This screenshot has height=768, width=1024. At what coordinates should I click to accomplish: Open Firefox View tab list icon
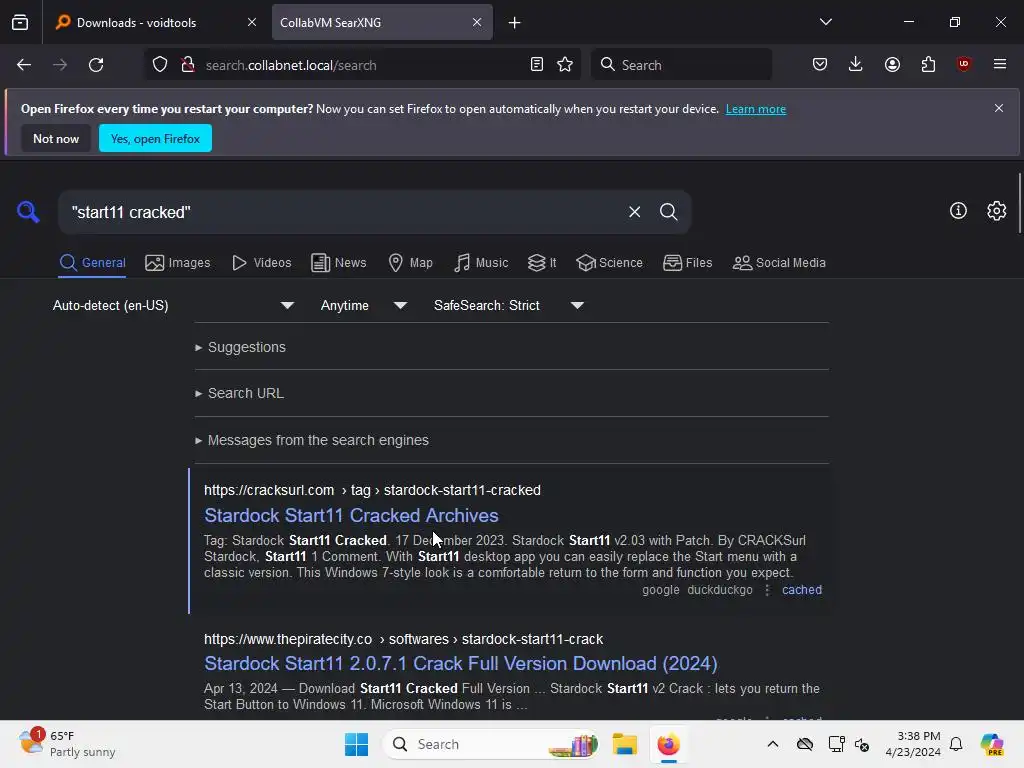coord(20,22)
